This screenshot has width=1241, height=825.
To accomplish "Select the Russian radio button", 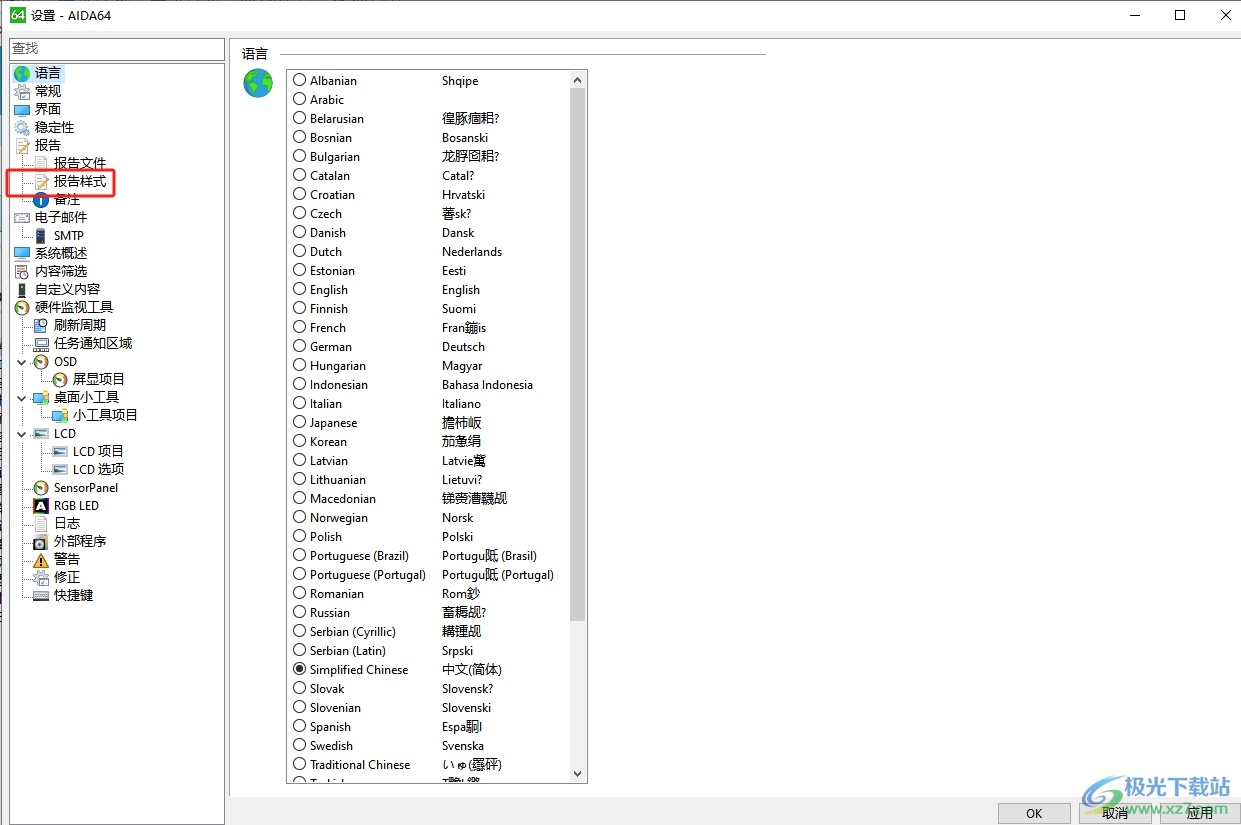I will [x=300, y=612].
